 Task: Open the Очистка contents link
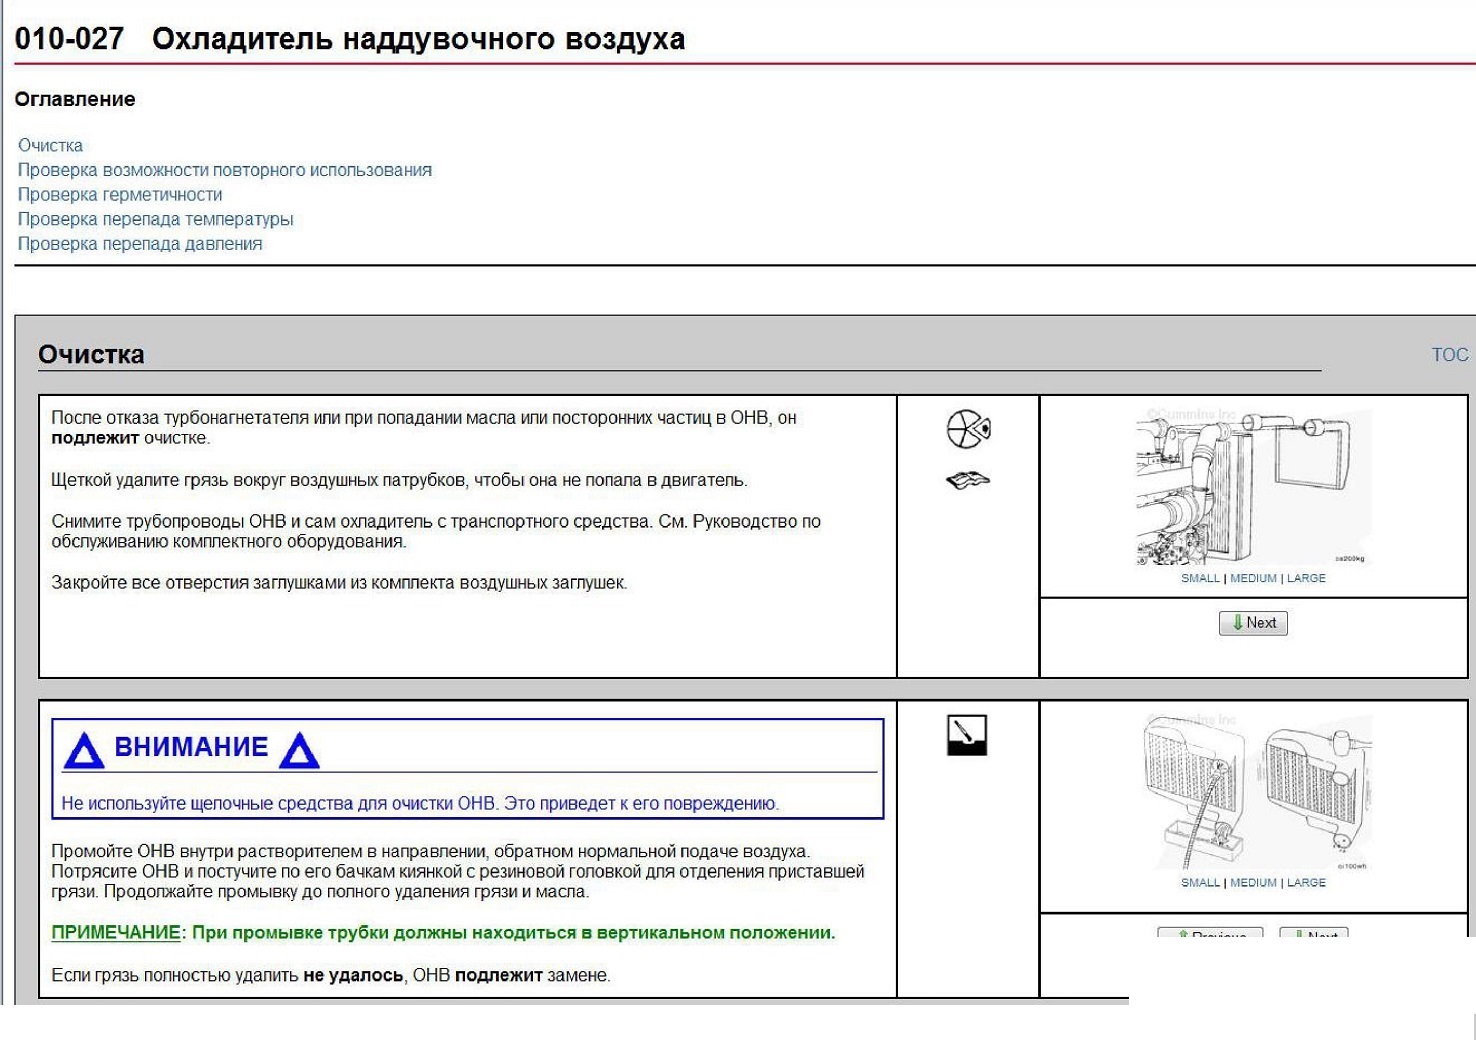coord(50,146)
